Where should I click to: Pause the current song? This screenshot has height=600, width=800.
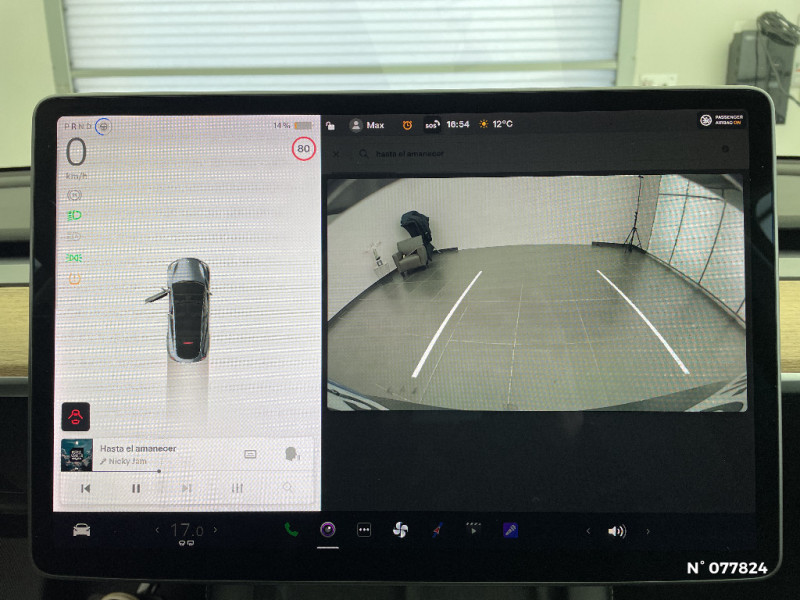tap(136, 488)
